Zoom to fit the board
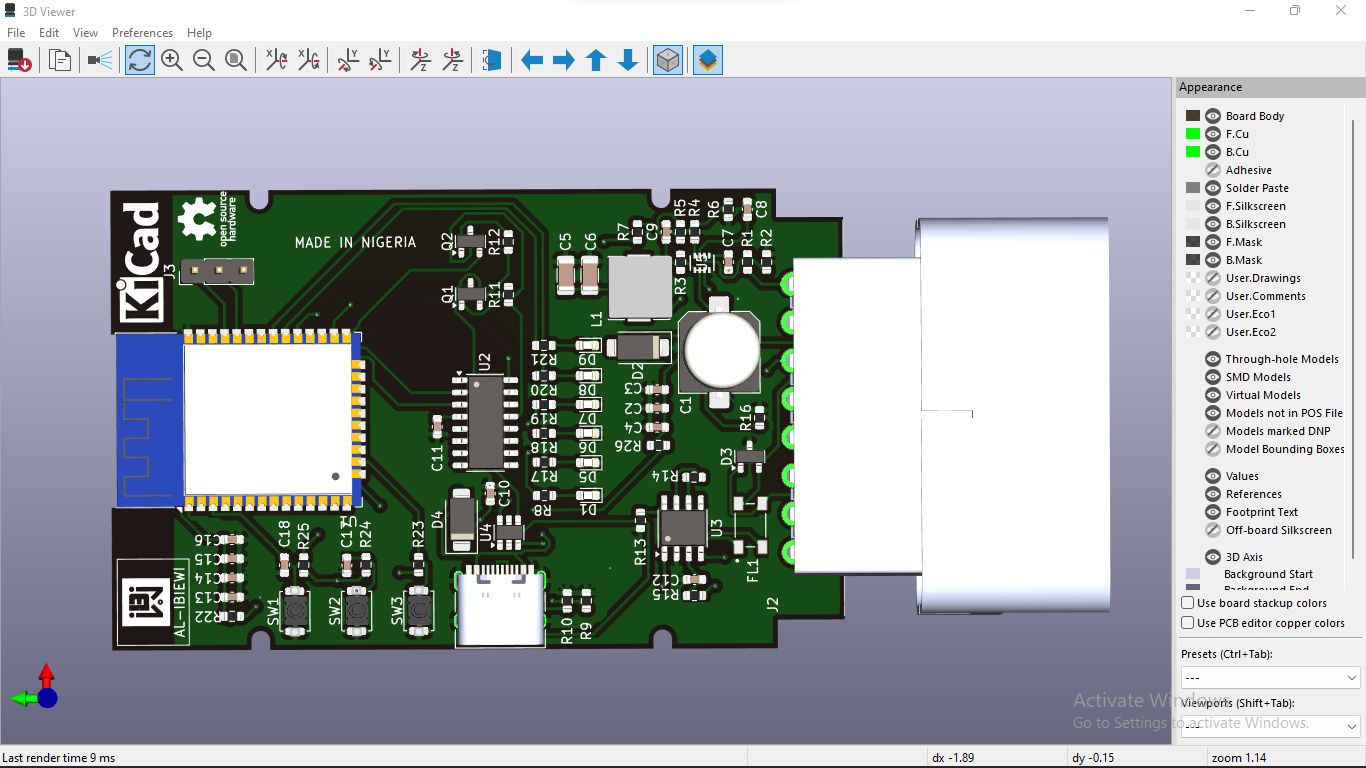This screenshot has width=1366, height=768. (x=236, y=60)
